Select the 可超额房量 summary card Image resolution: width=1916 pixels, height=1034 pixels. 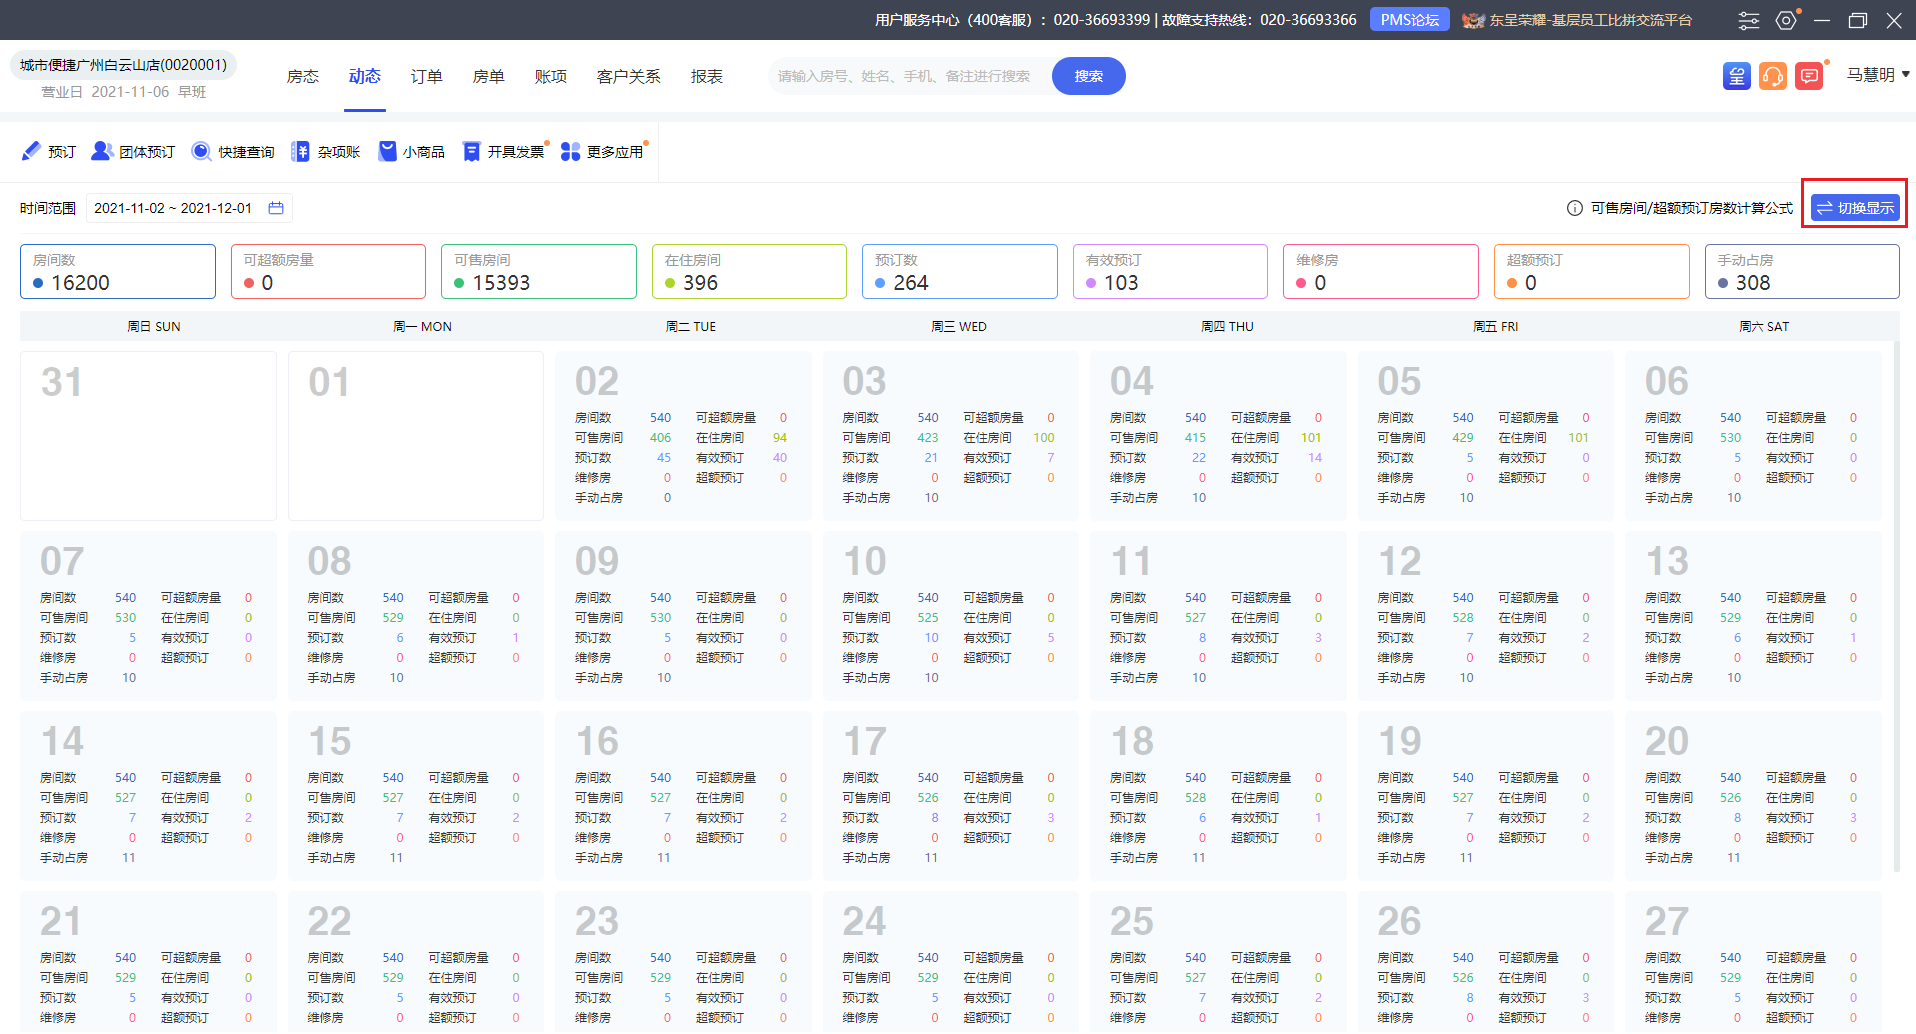point(328,272)
